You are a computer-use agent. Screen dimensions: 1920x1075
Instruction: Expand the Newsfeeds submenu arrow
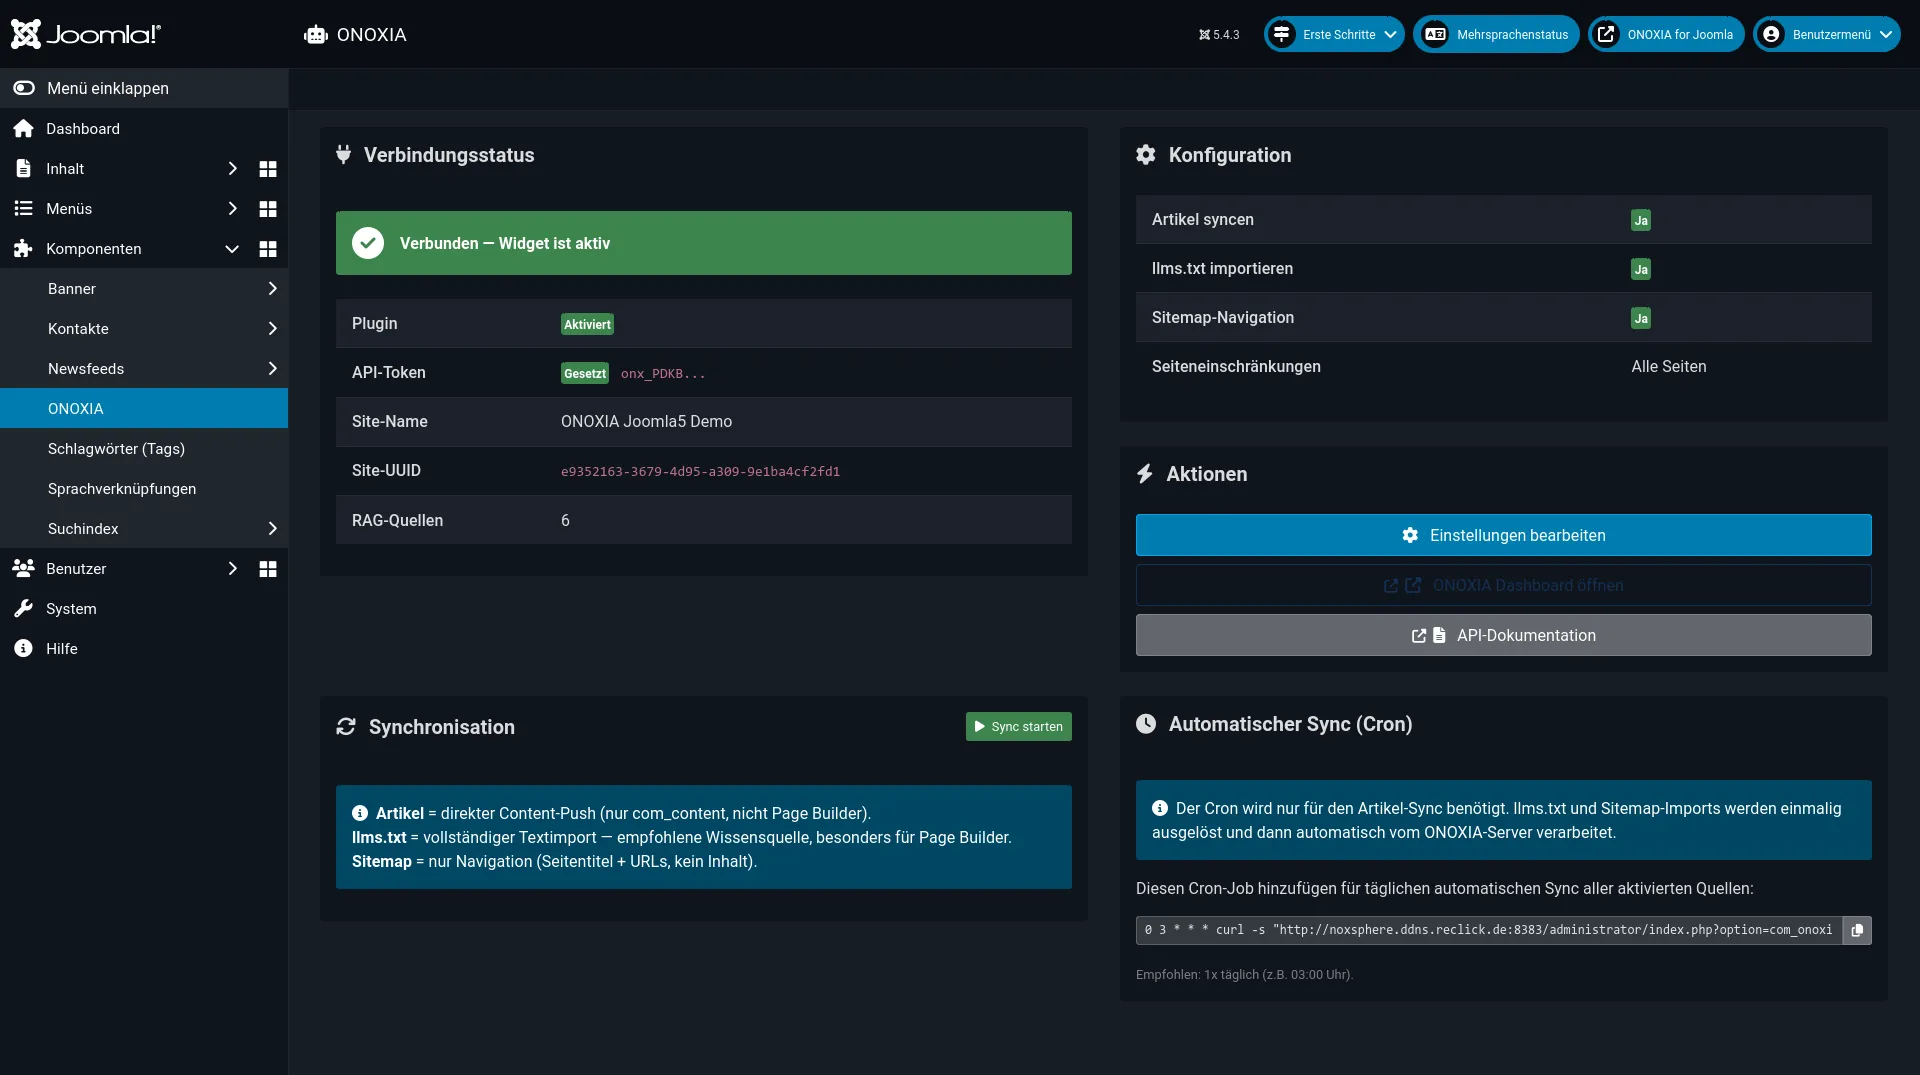click(272, 369)
